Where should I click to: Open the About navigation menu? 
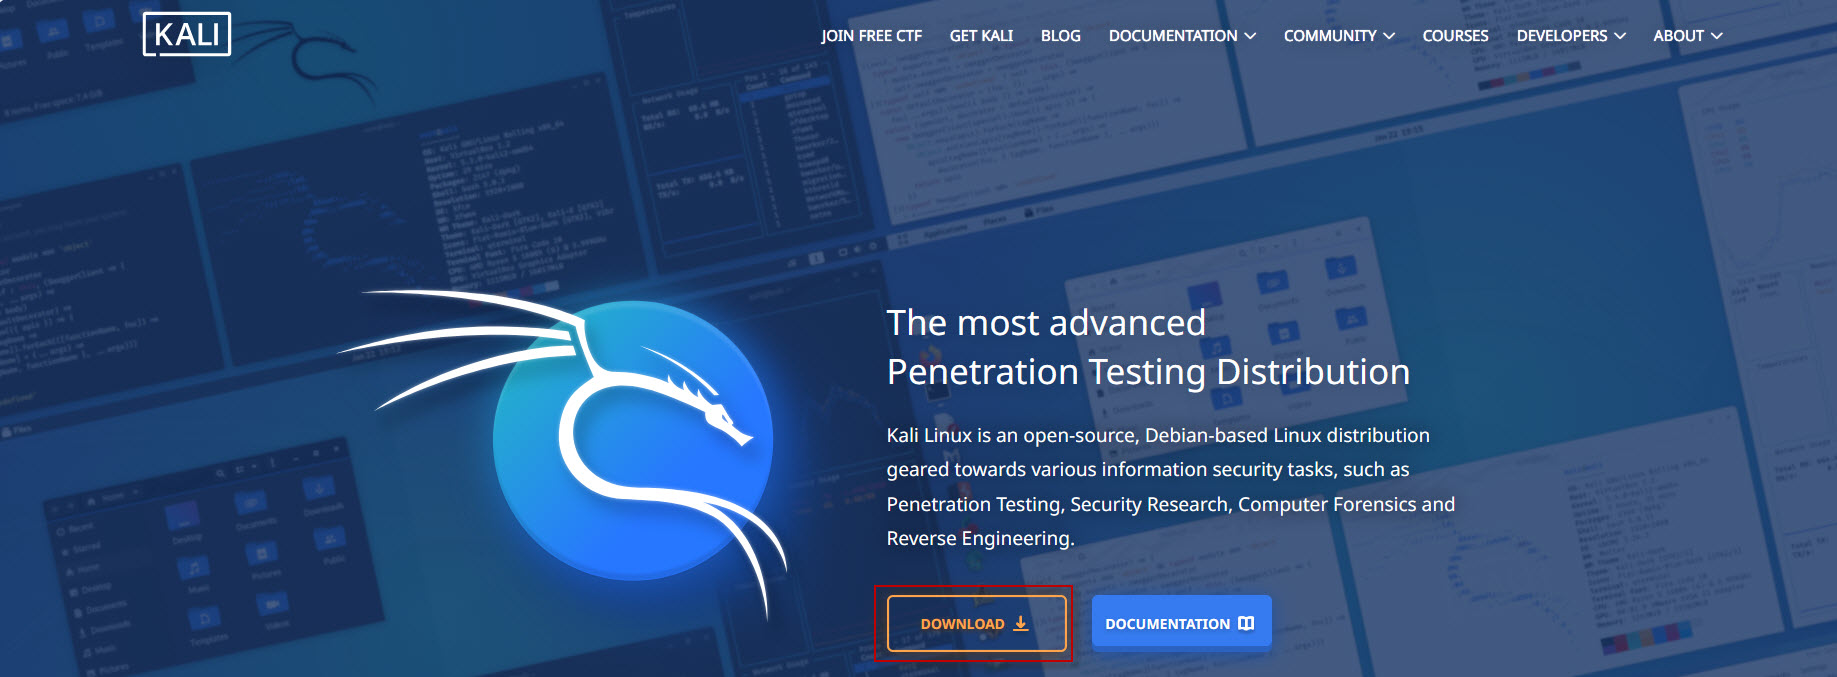1688,36
